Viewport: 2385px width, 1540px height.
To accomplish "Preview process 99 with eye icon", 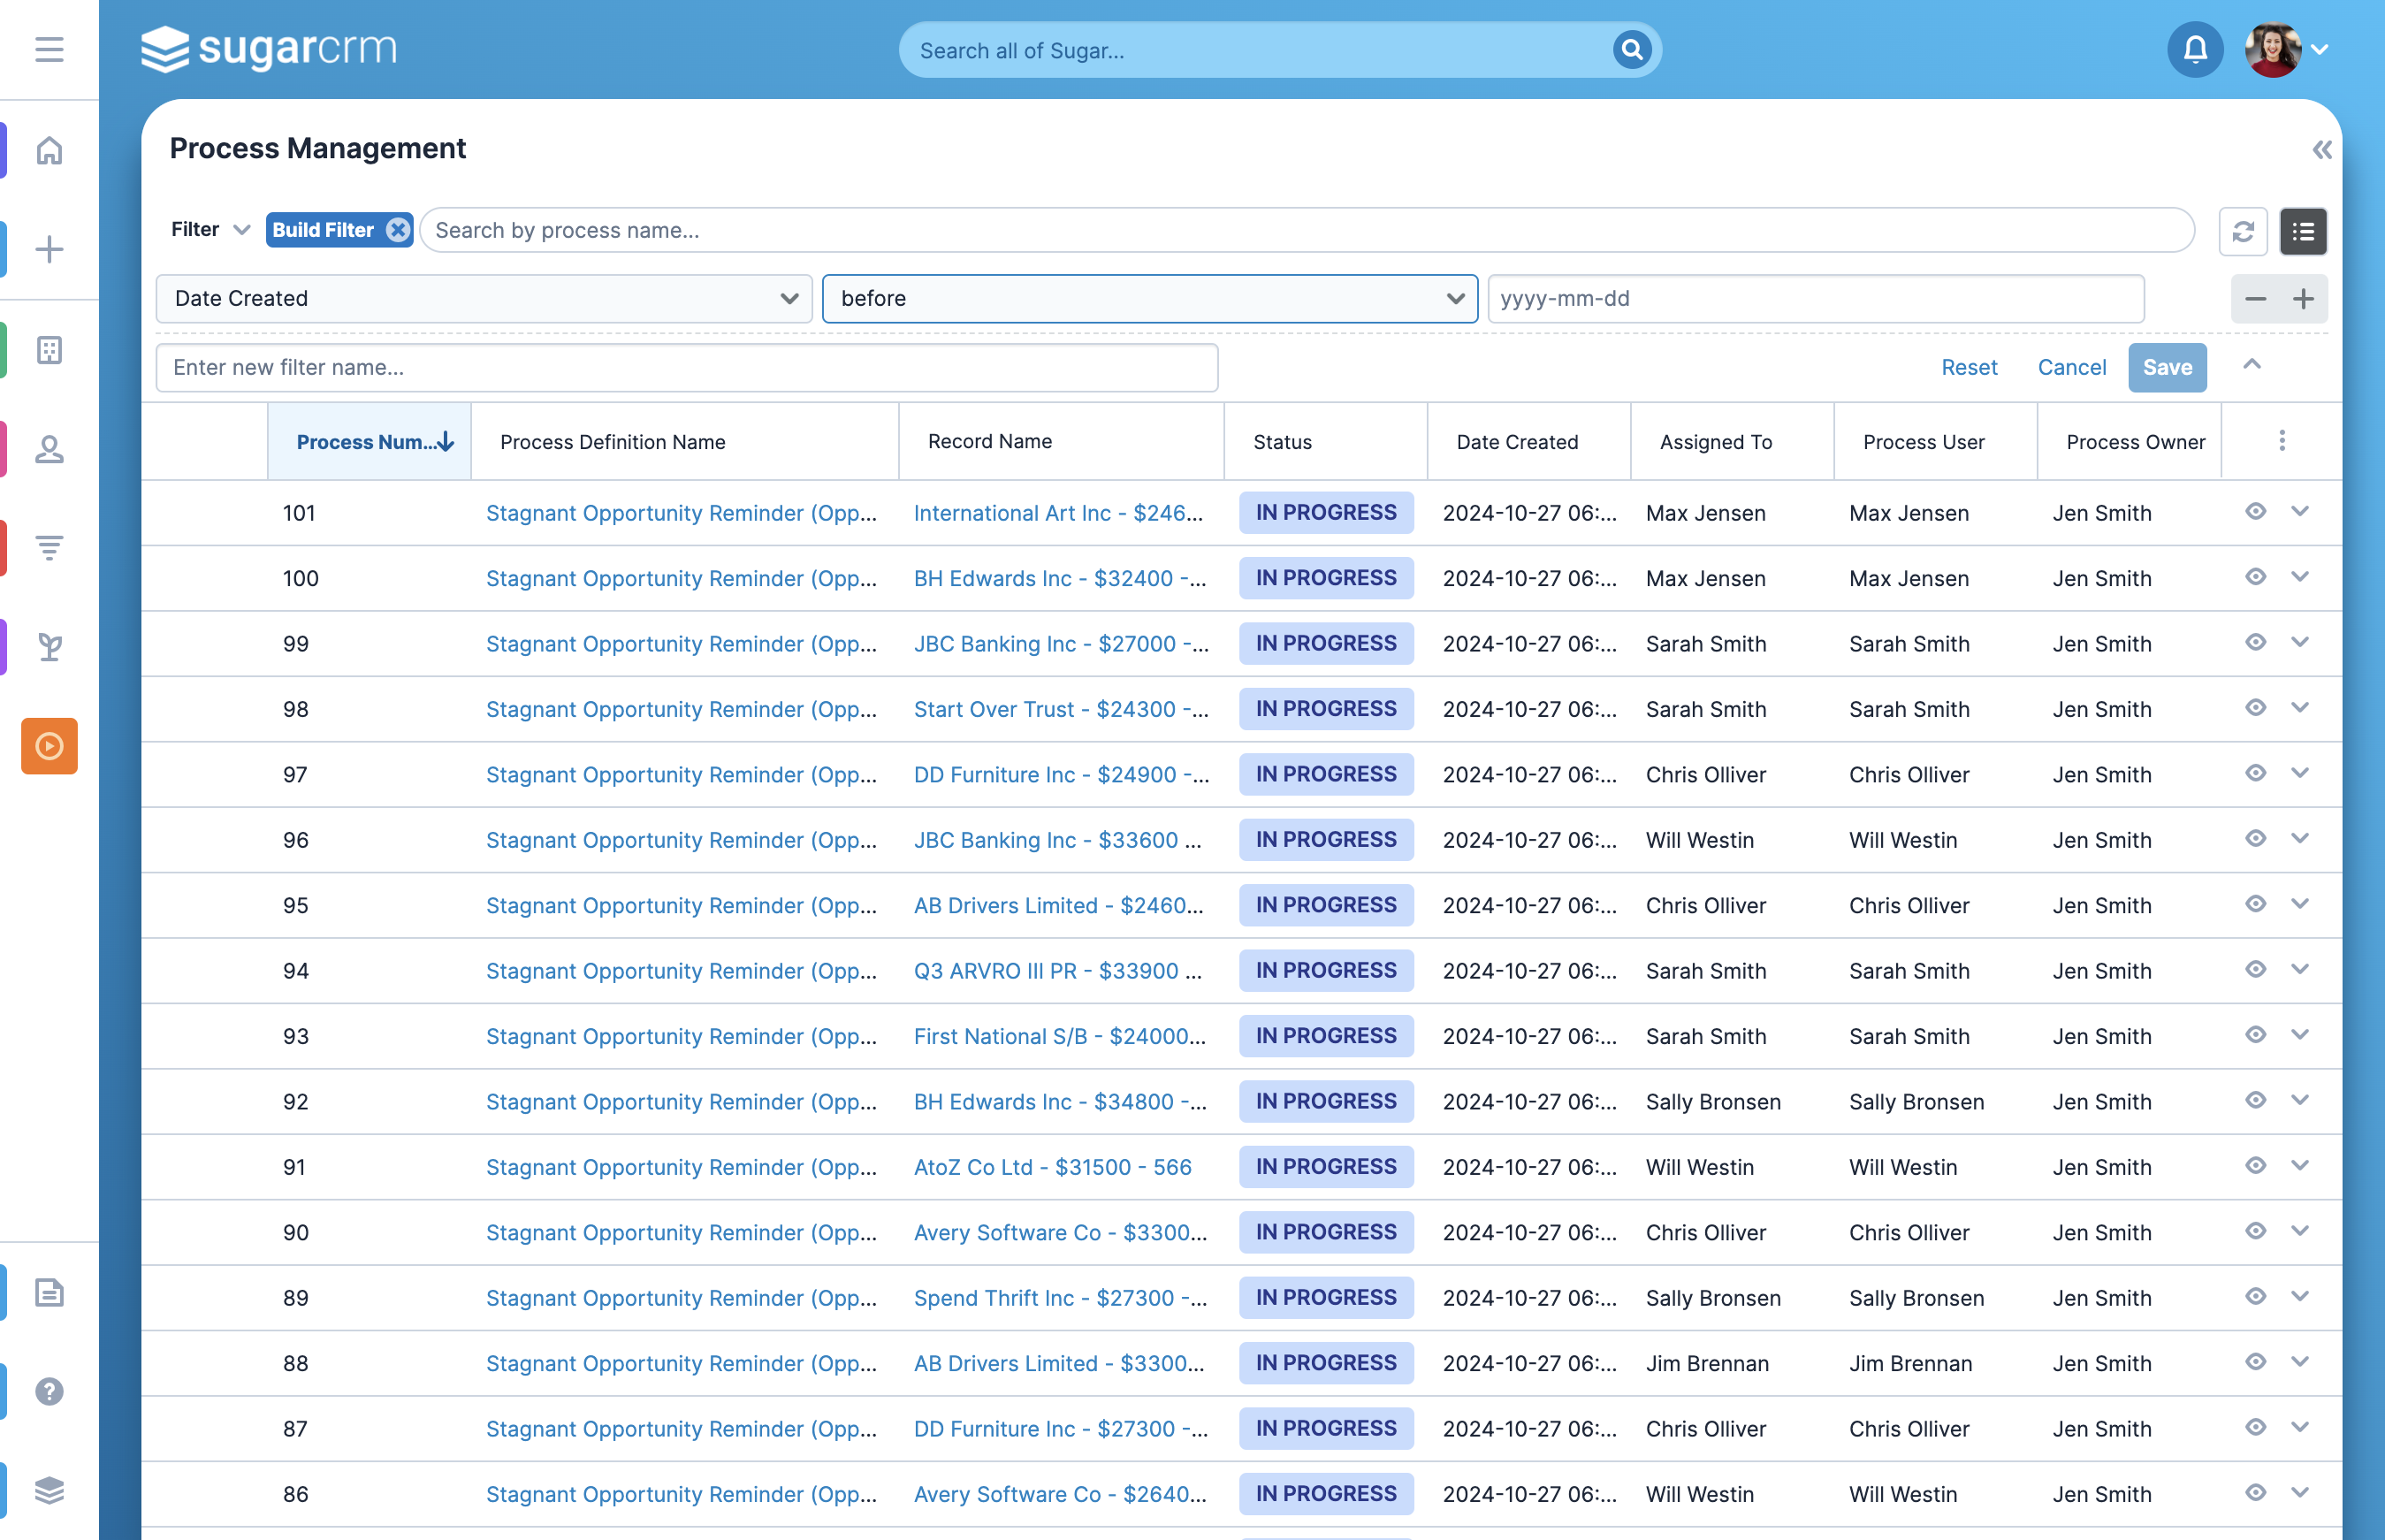I will tap(2255, 642).
